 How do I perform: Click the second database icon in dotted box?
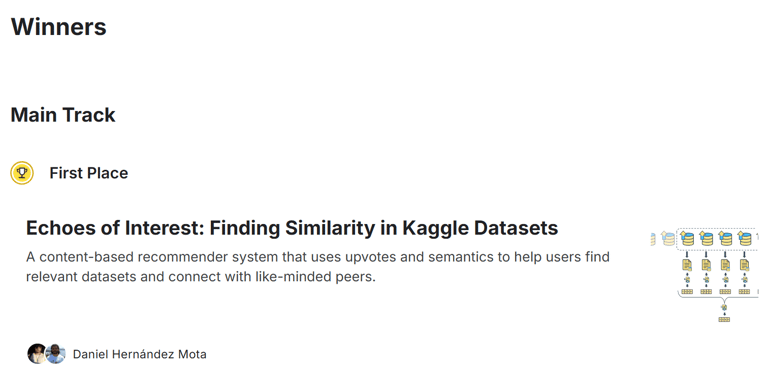[x=706, y=238]
